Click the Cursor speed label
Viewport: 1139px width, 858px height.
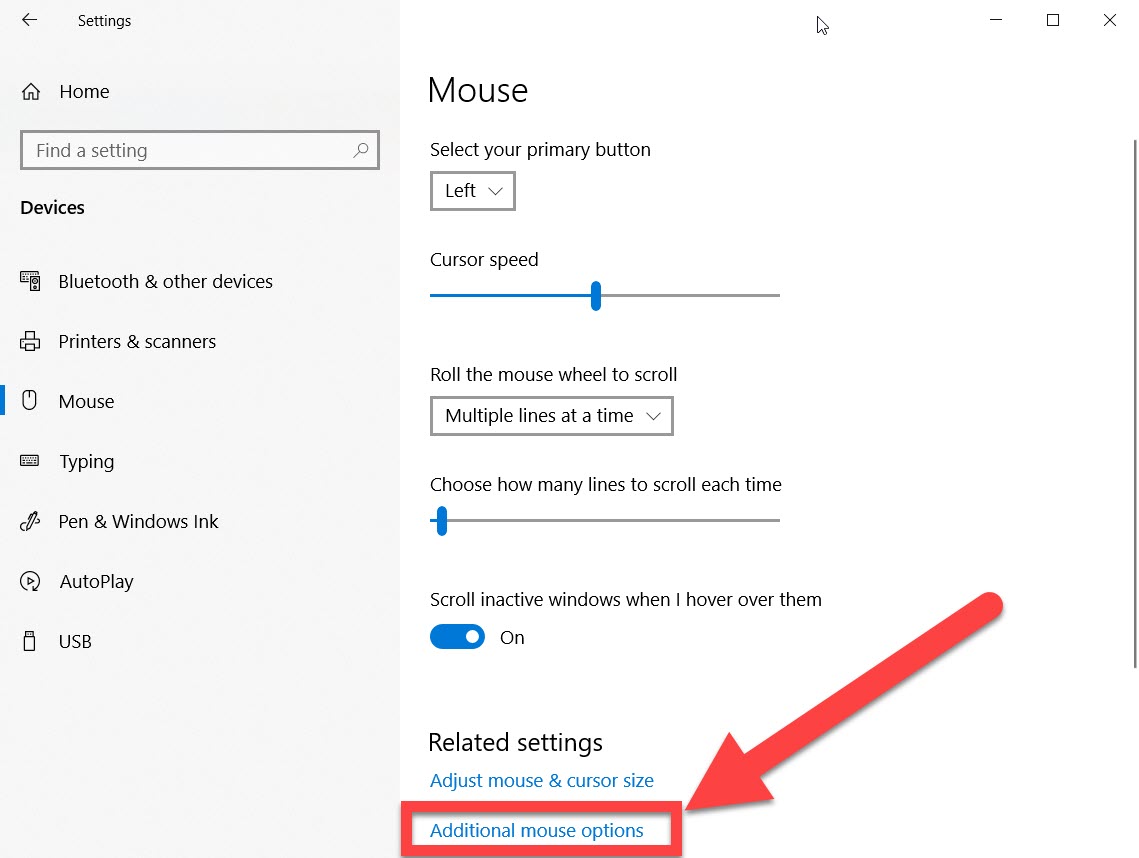(x=485, y=259)
